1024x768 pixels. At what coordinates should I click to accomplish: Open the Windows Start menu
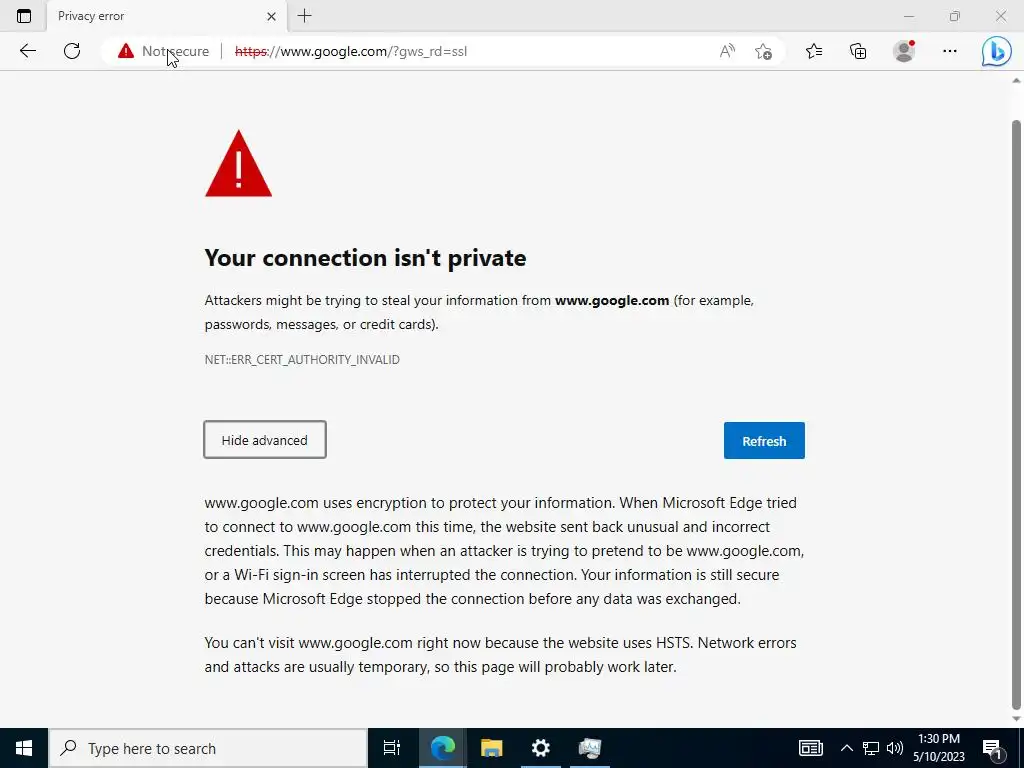(24, 748)
